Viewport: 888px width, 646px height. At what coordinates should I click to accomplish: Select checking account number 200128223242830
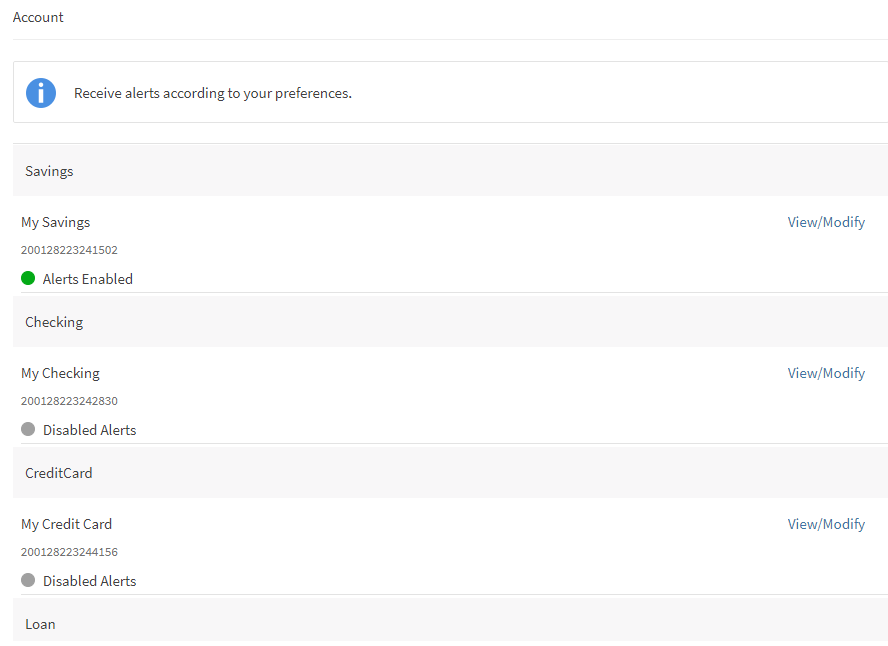[69, 401]
